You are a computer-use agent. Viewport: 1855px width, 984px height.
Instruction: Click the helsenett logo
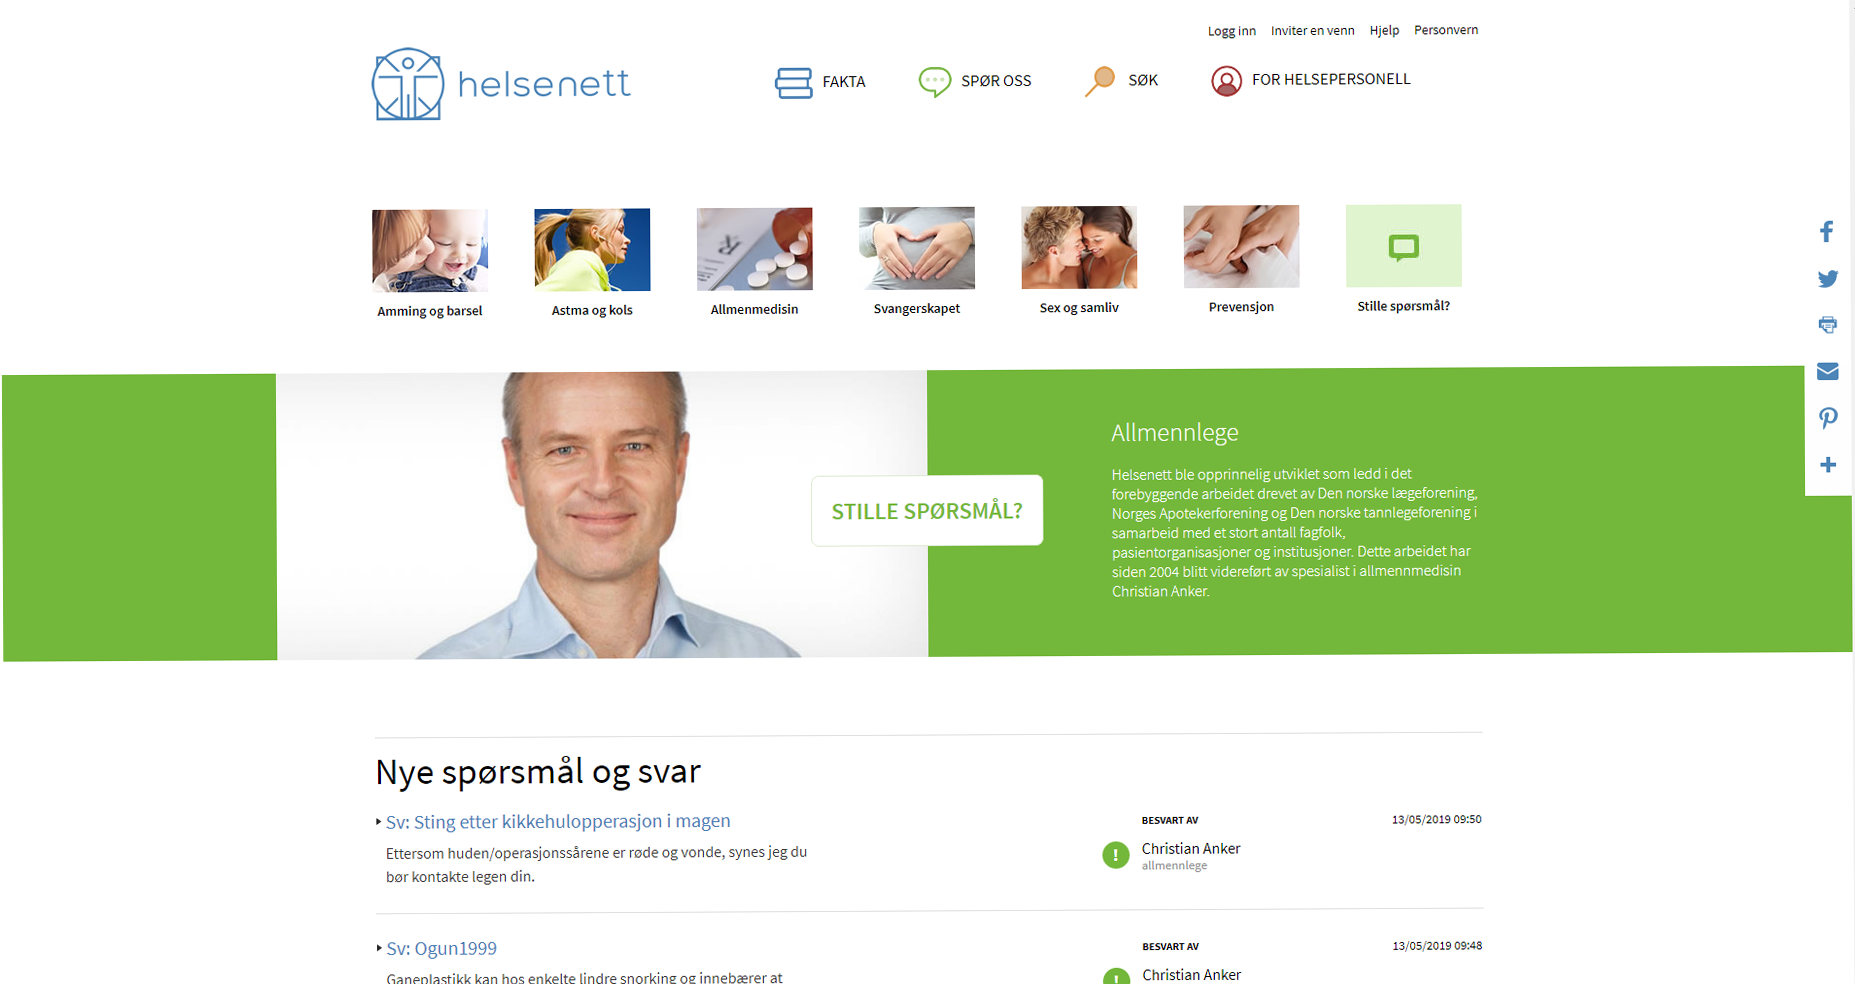click(501, 84)
